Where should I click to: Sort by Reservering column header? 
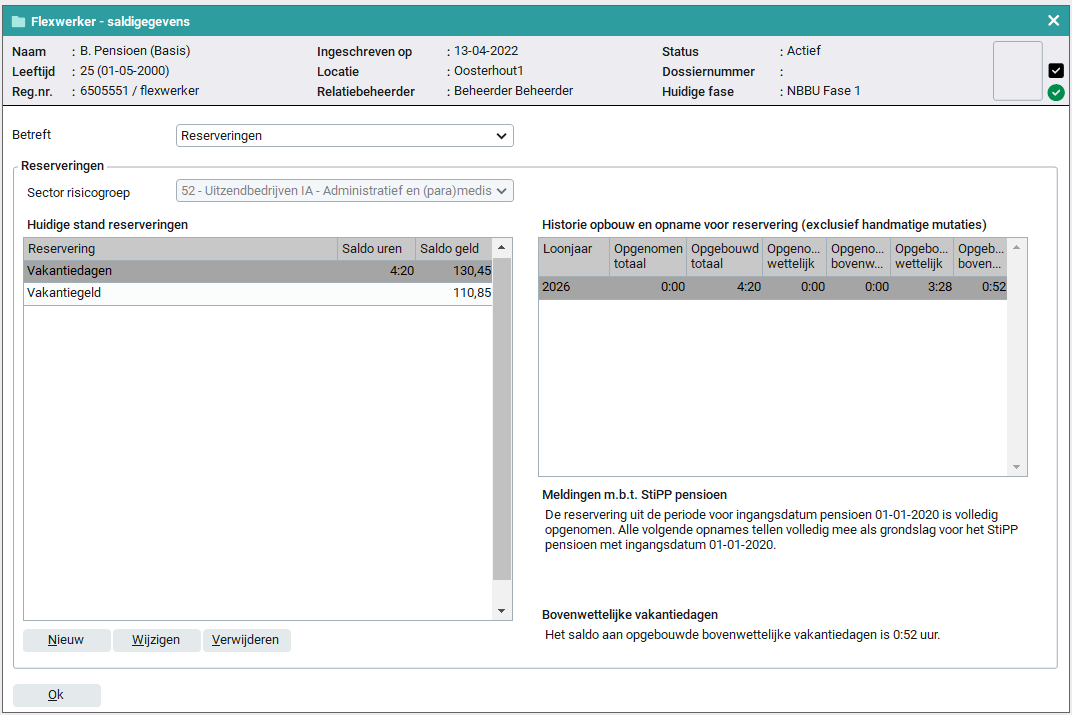(180, 249)
